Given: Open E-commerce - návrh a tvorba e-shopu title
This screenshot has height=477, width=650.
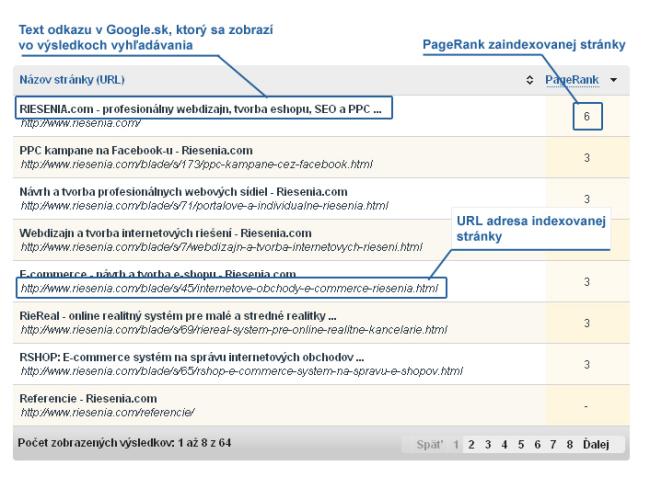Looking at the screenshot, I should [x=158, y=274].
